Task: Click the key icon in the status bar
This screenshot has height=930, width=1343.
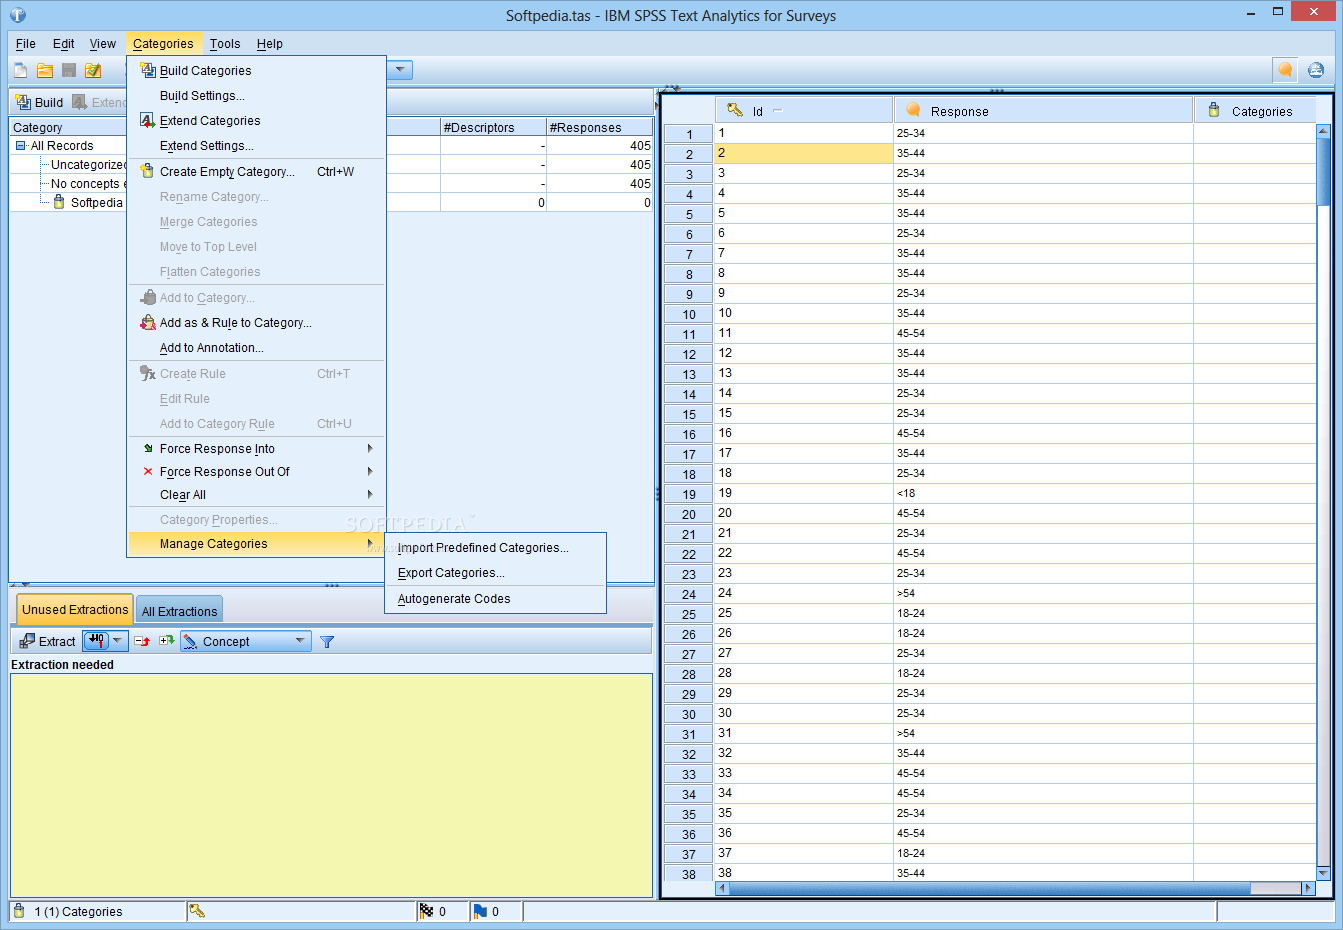Action: click(x=197, y=911)
